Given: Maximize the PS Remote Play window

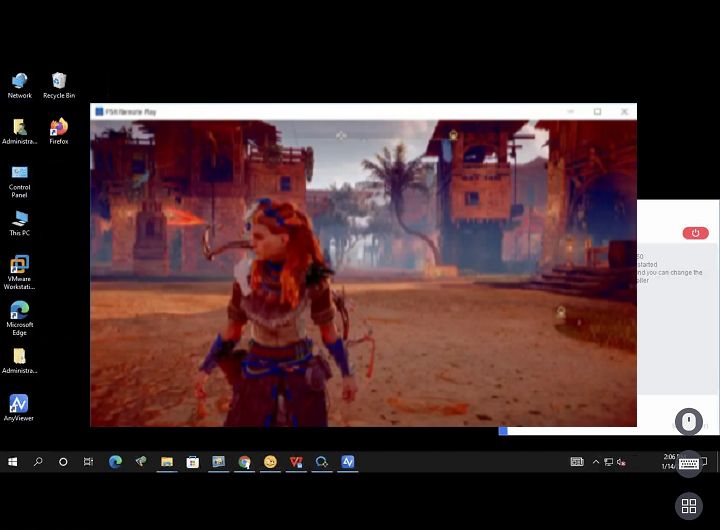Looking at the screenshot, I should tap(597, 112).
